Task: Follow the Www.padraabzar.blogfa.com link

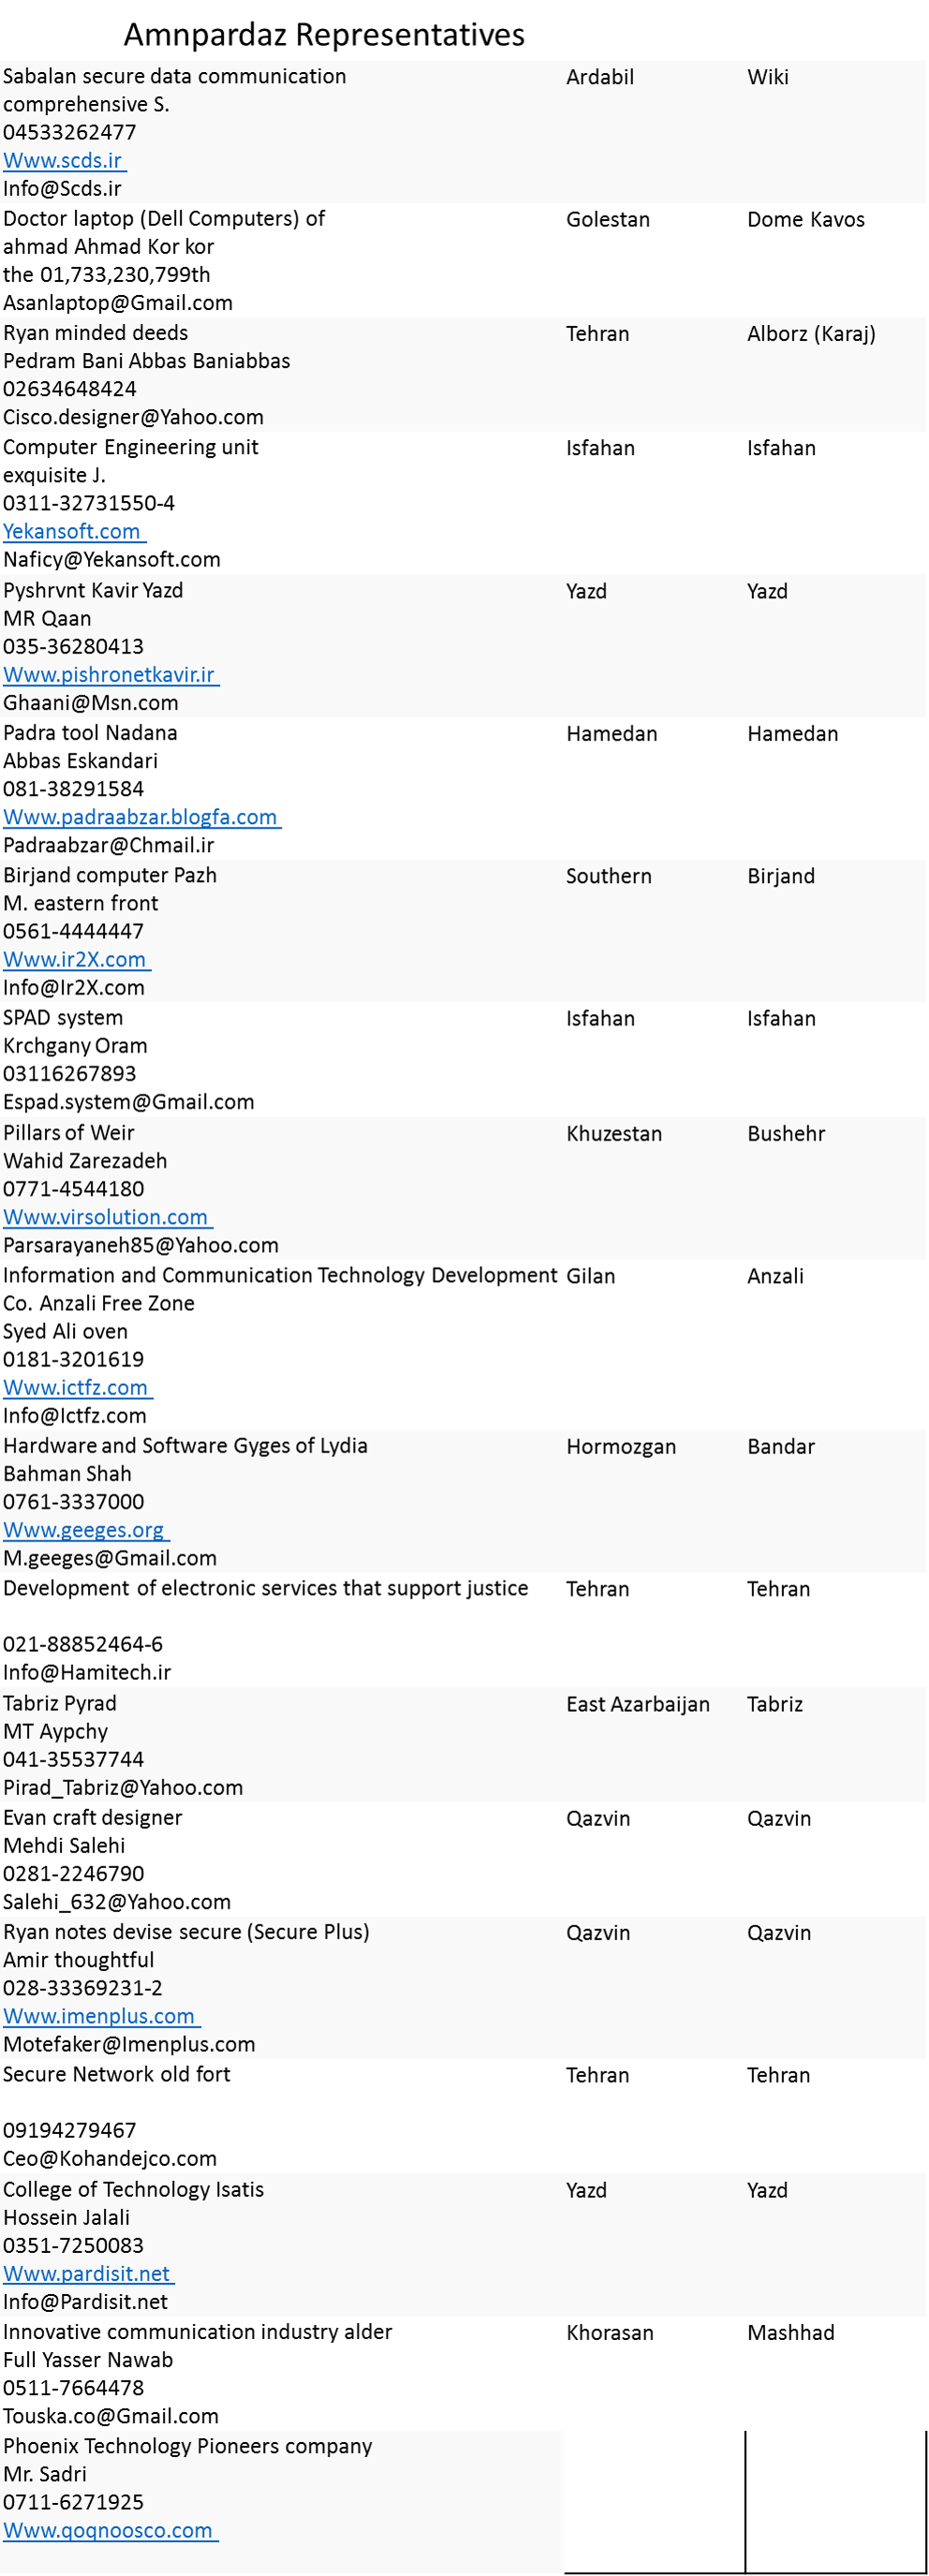Action: 140,817
